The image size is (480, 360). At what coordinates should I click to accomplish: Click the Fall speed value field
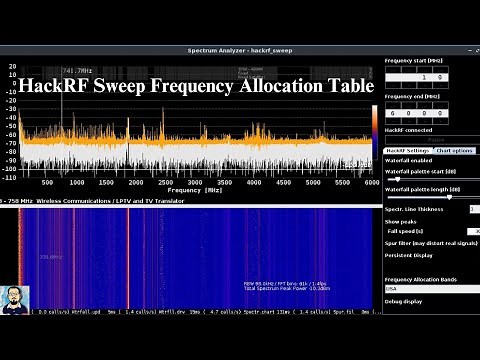tap(473, 231)
